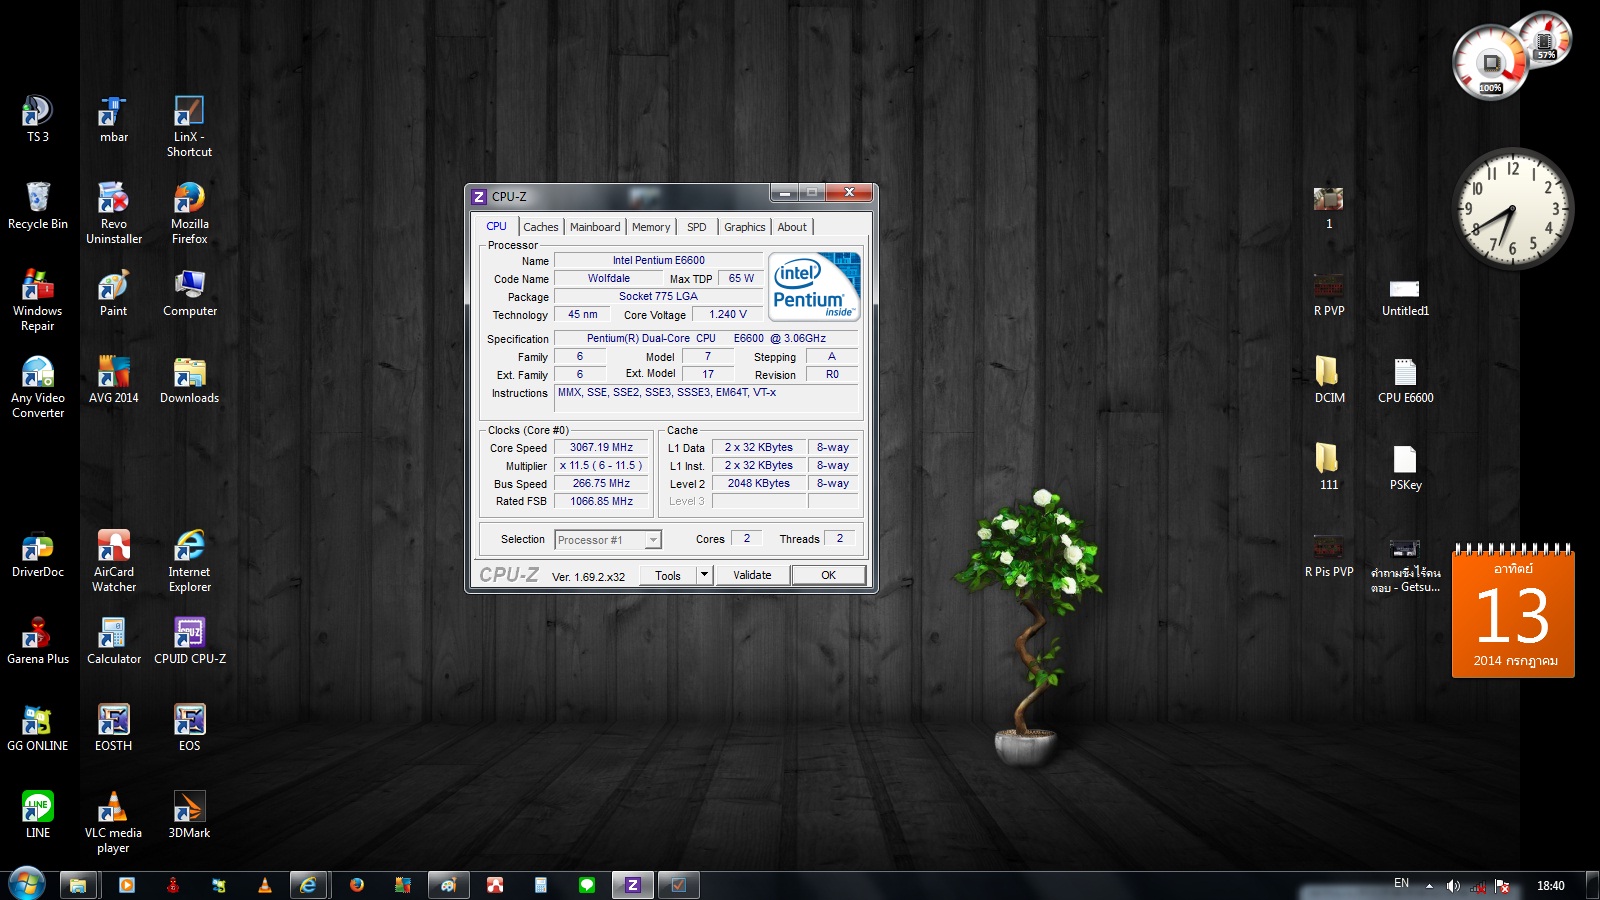Show hidden system tray icons
Image resolution: width=1600 pixels, height=900 pixels.
point(1429,885)
